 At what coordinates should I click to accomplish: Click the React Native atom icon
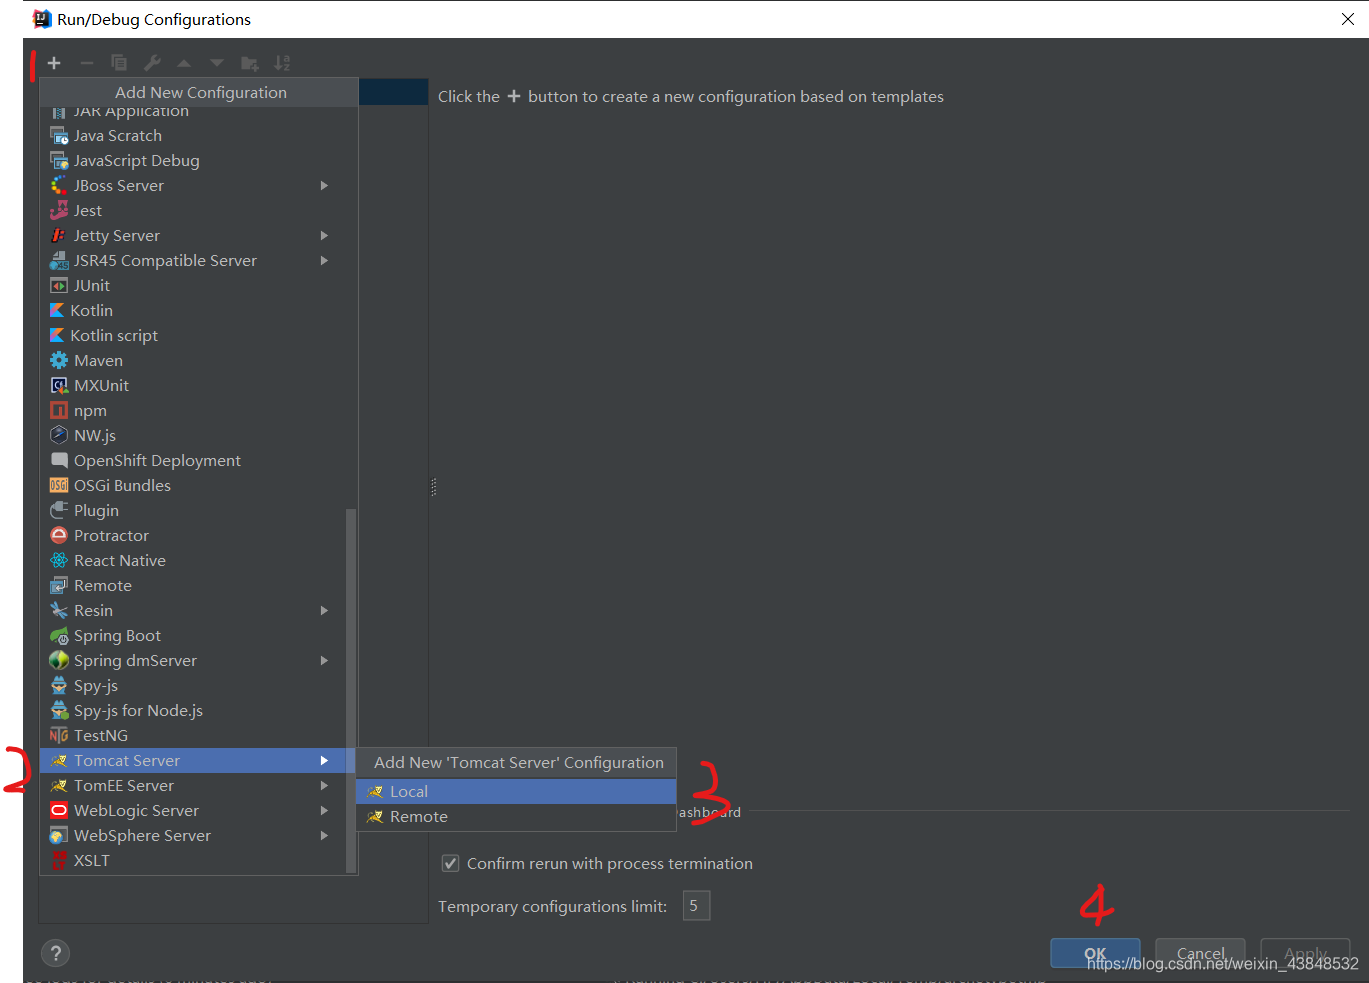click(59, 560)
